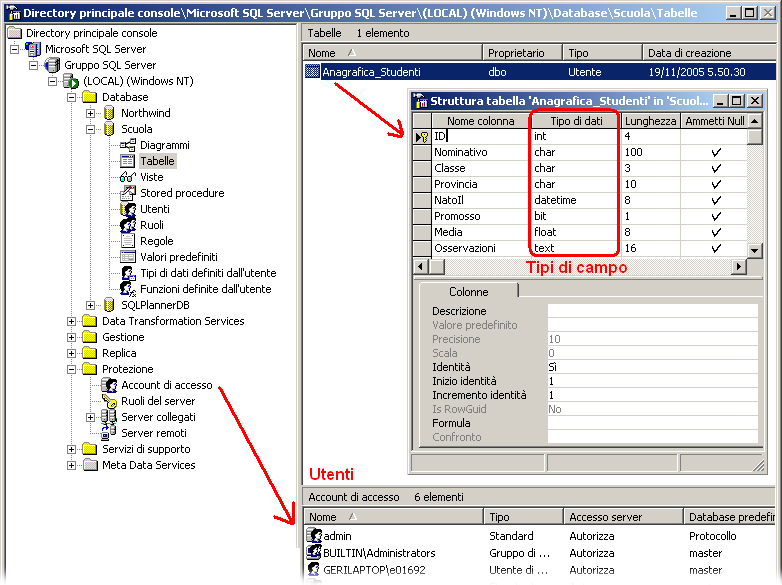Toggle Ammetti Null for the Media column
Viewport: 782px width, 585px height.
pos(716,232)
